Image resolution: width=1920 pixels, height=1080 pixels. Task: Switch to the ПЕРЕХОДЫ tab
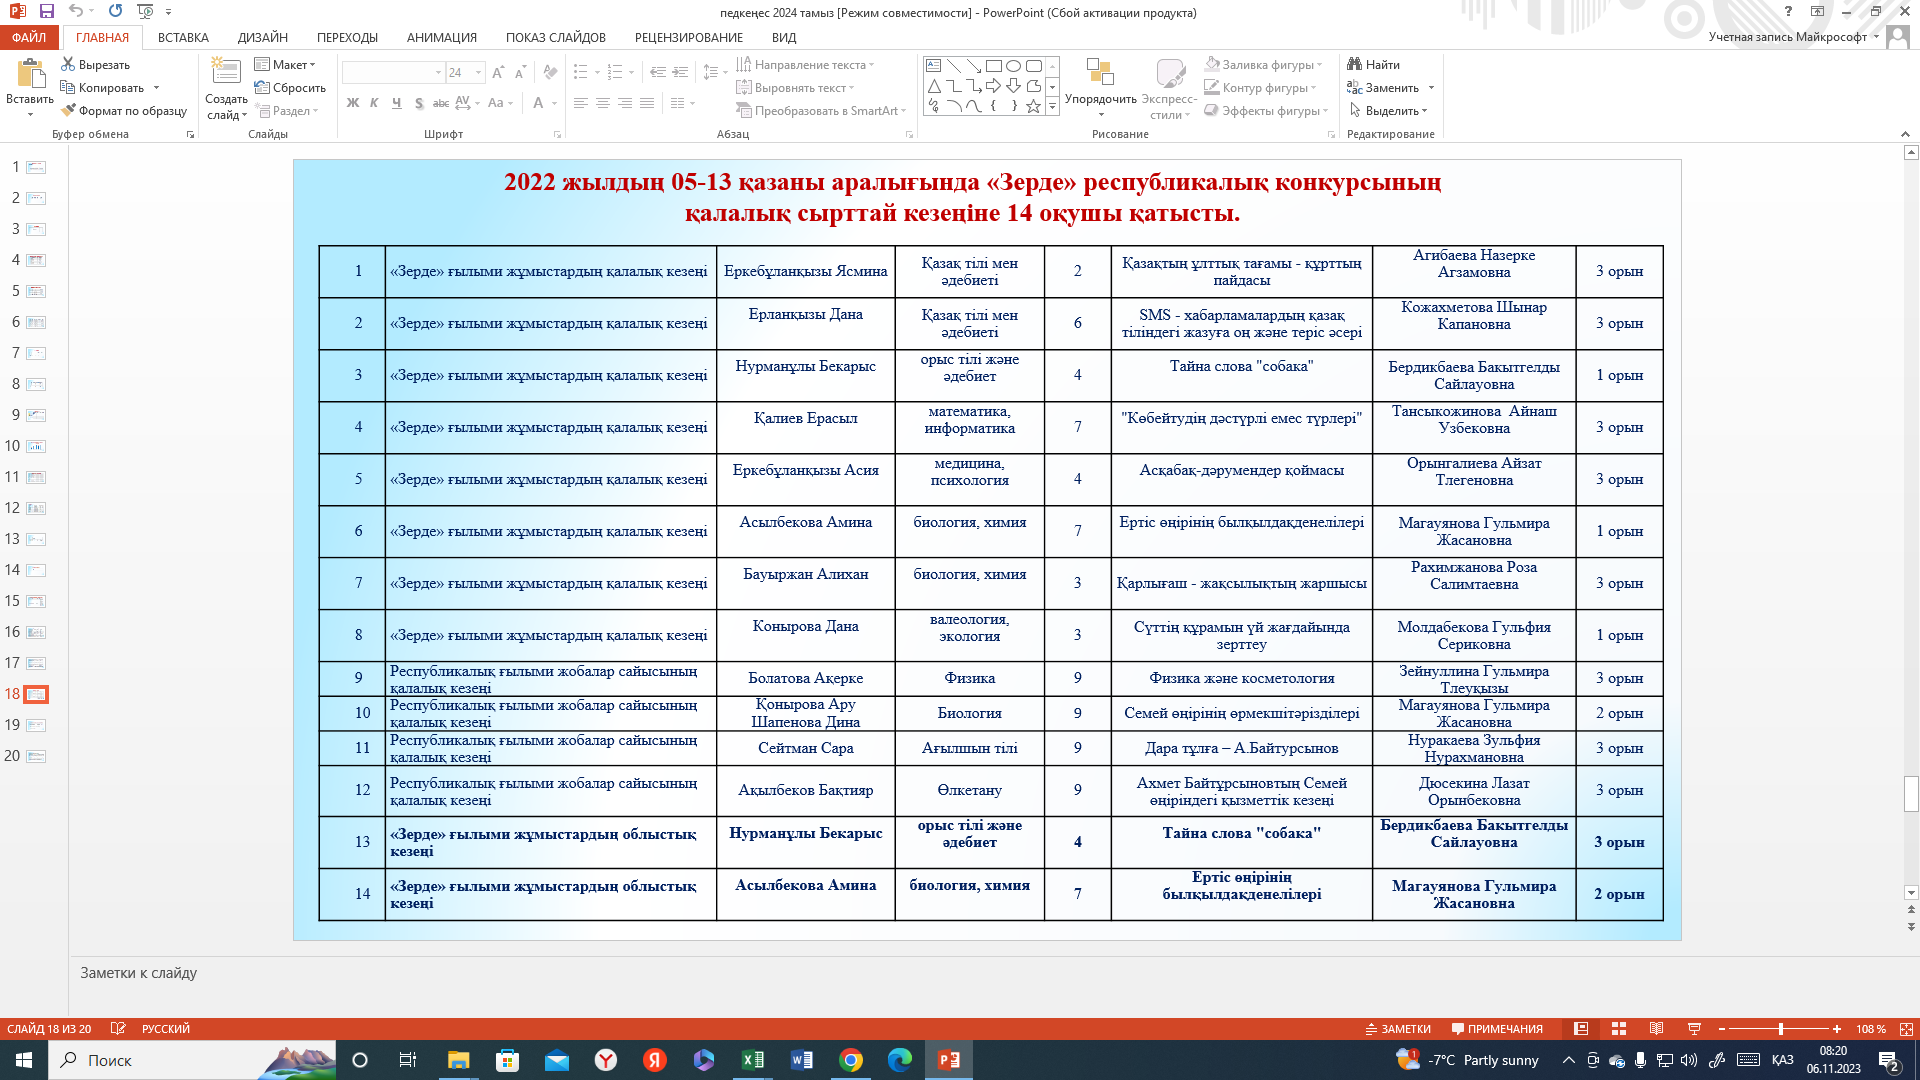point(347,37)
